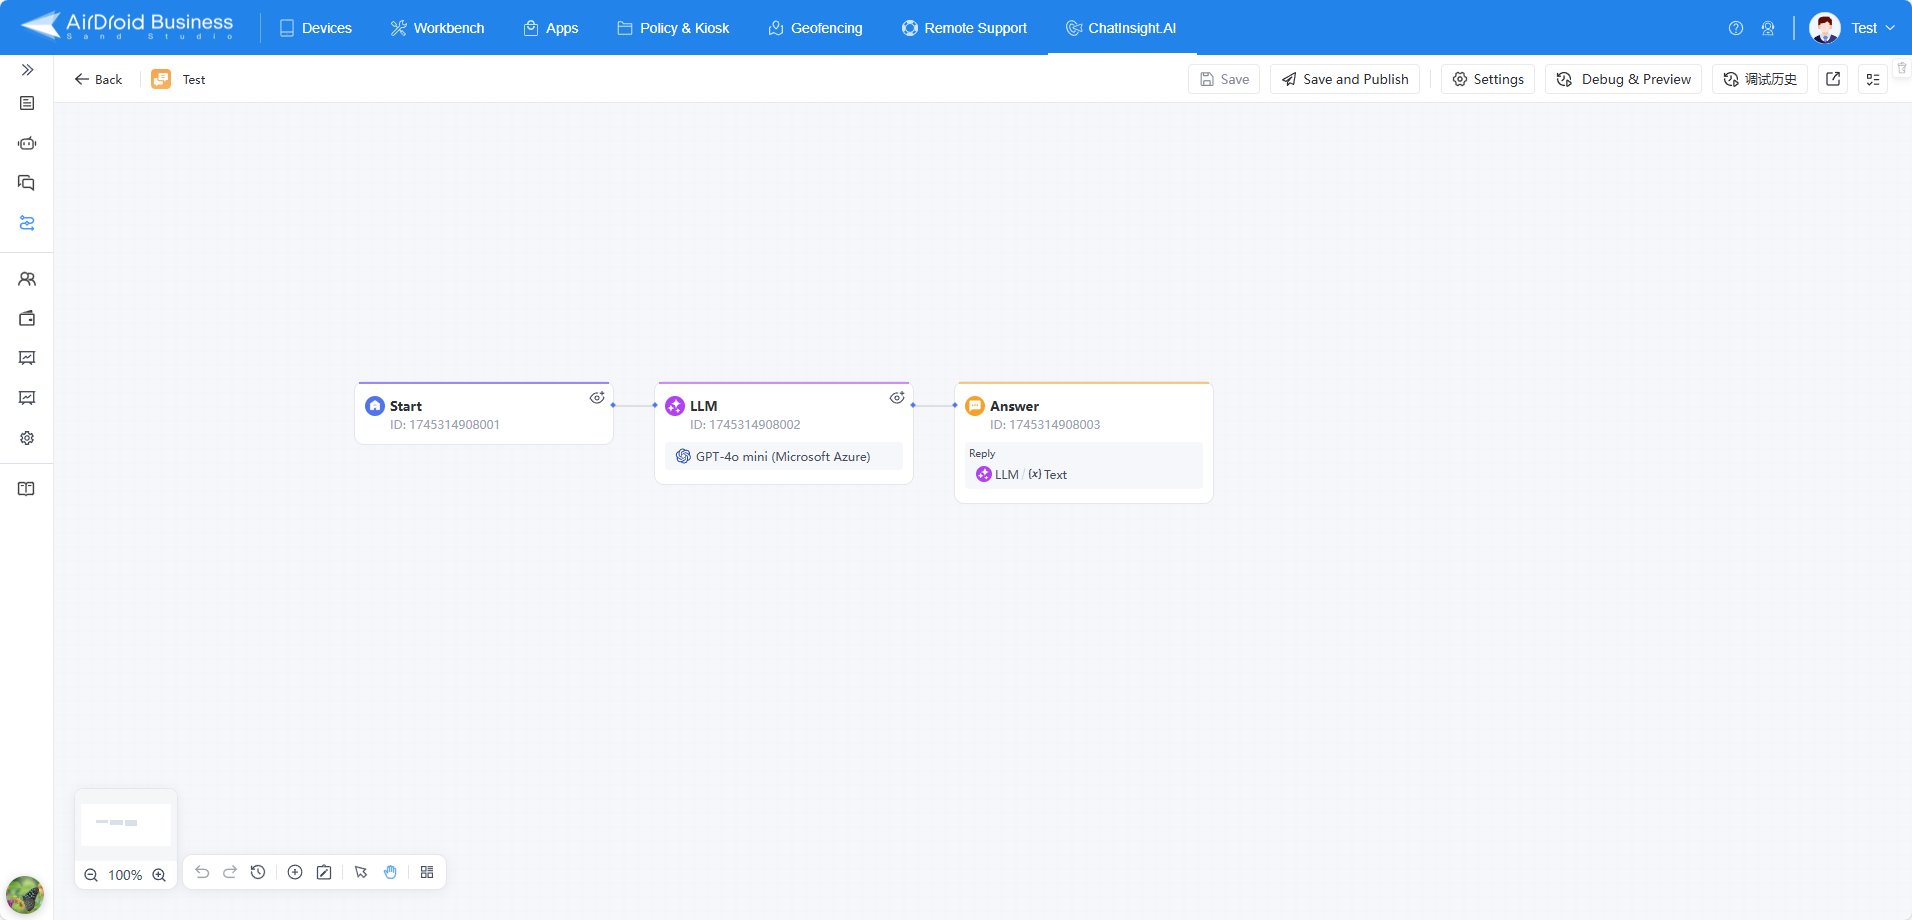Viewport: 1912px width, 920px height.
Task: Open the checklist icon at top right toolbar
Action: (1873, 79)
